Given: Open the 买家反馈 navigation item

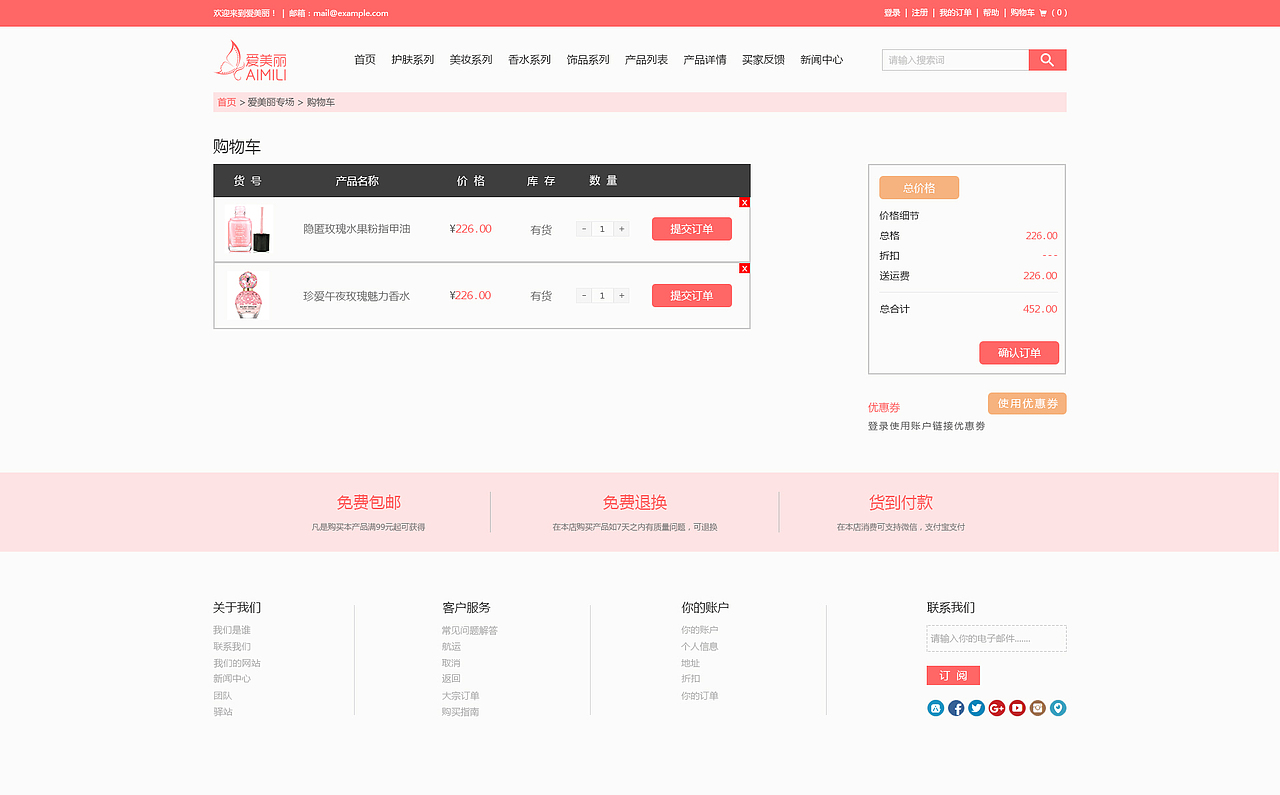Looking at the screenshot, I should click(x=763, y=60).
